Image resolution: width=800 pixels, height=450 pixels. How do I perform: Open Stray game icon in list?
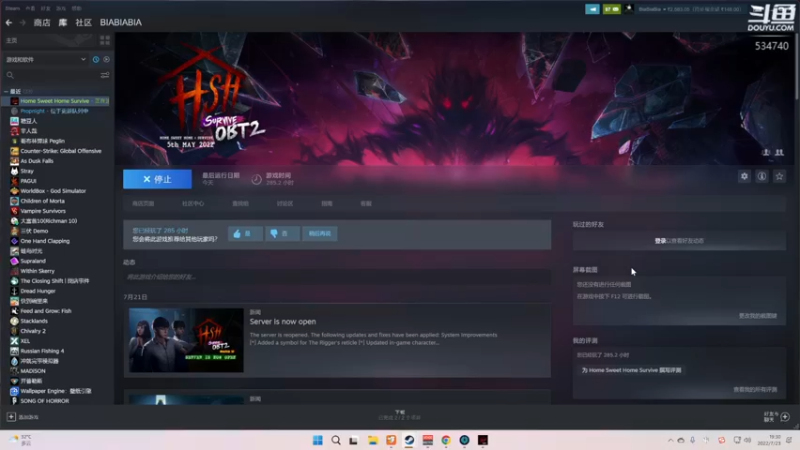coord(14,171)
